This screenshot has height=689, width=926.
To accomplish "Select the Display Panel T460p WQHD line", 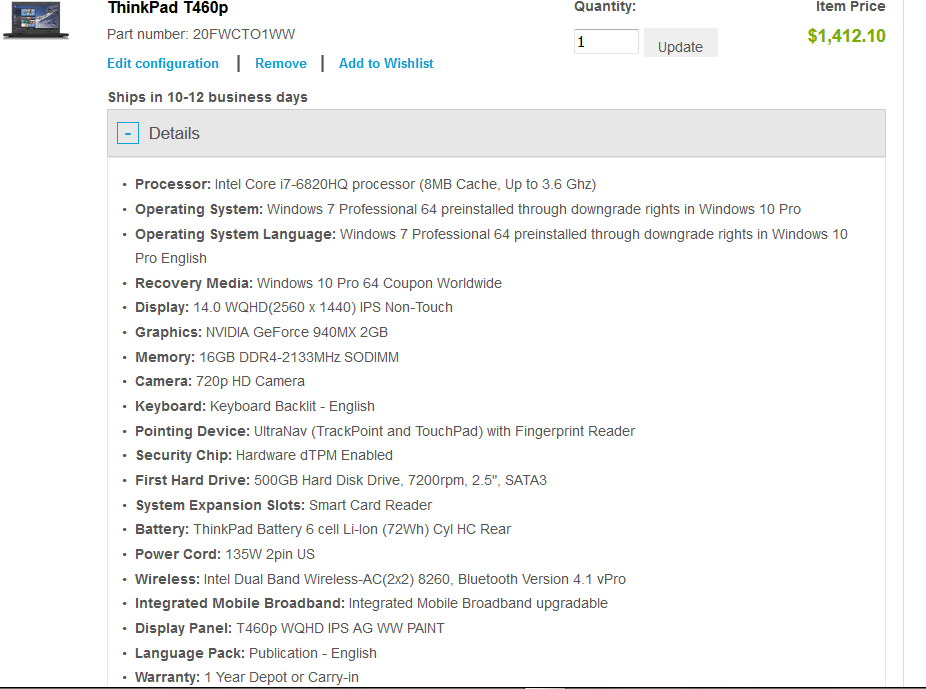I will point(289,628).
